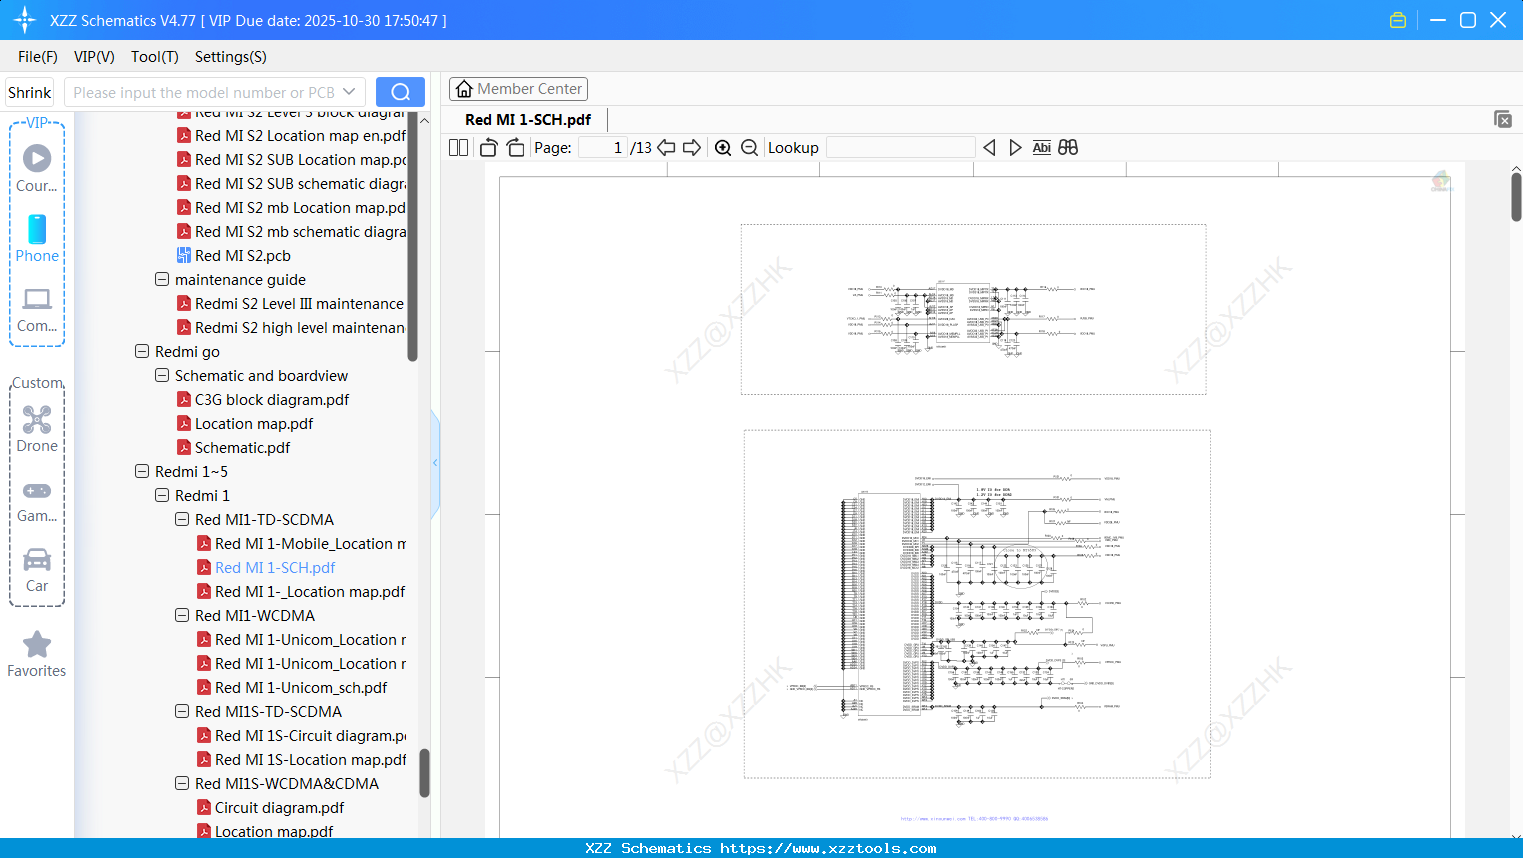Click the Lookup text field

[x=901, y=148]
